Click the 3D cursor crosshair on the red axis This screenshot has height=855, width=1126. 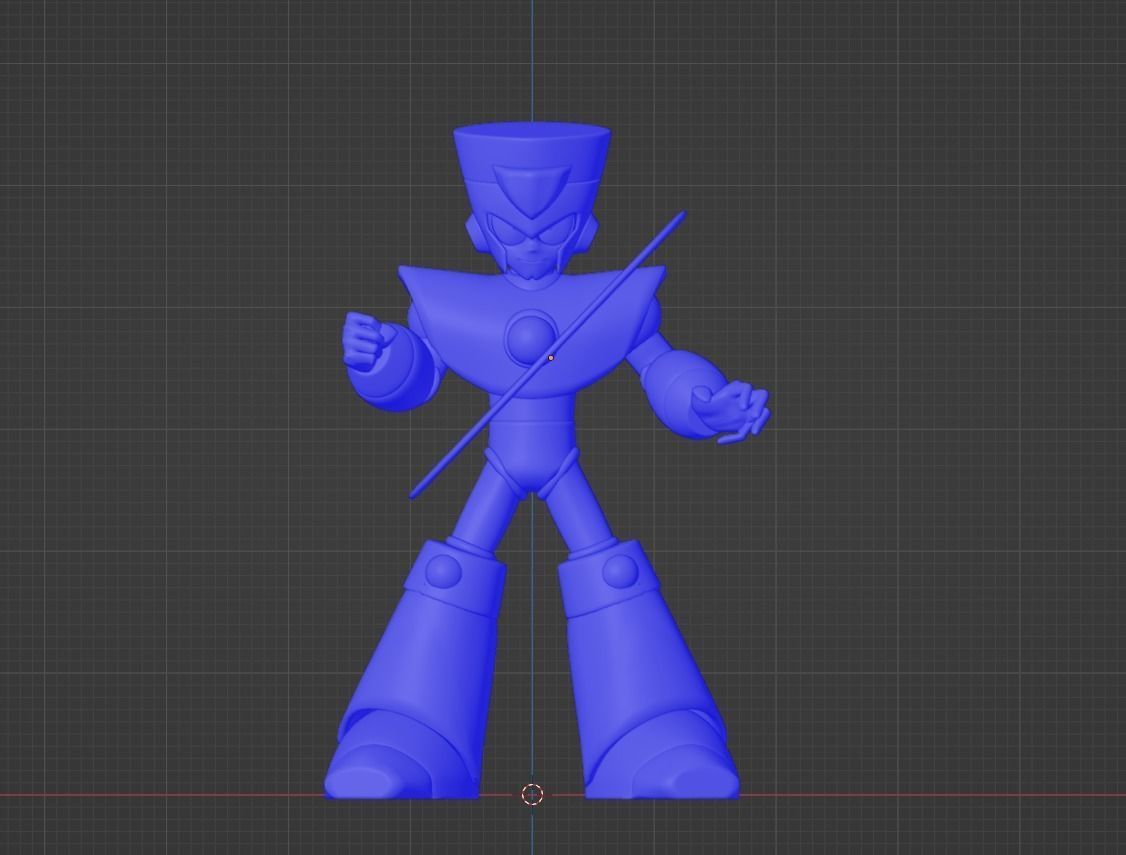click(532, 795)
